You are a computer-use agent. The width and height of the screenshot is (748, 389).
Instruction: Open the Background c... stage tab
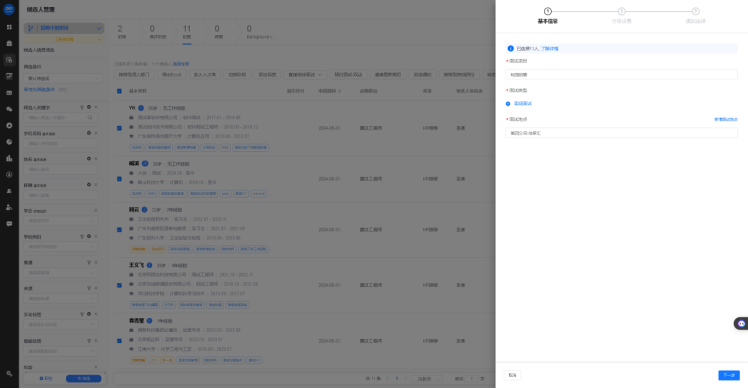click(260, 32)
